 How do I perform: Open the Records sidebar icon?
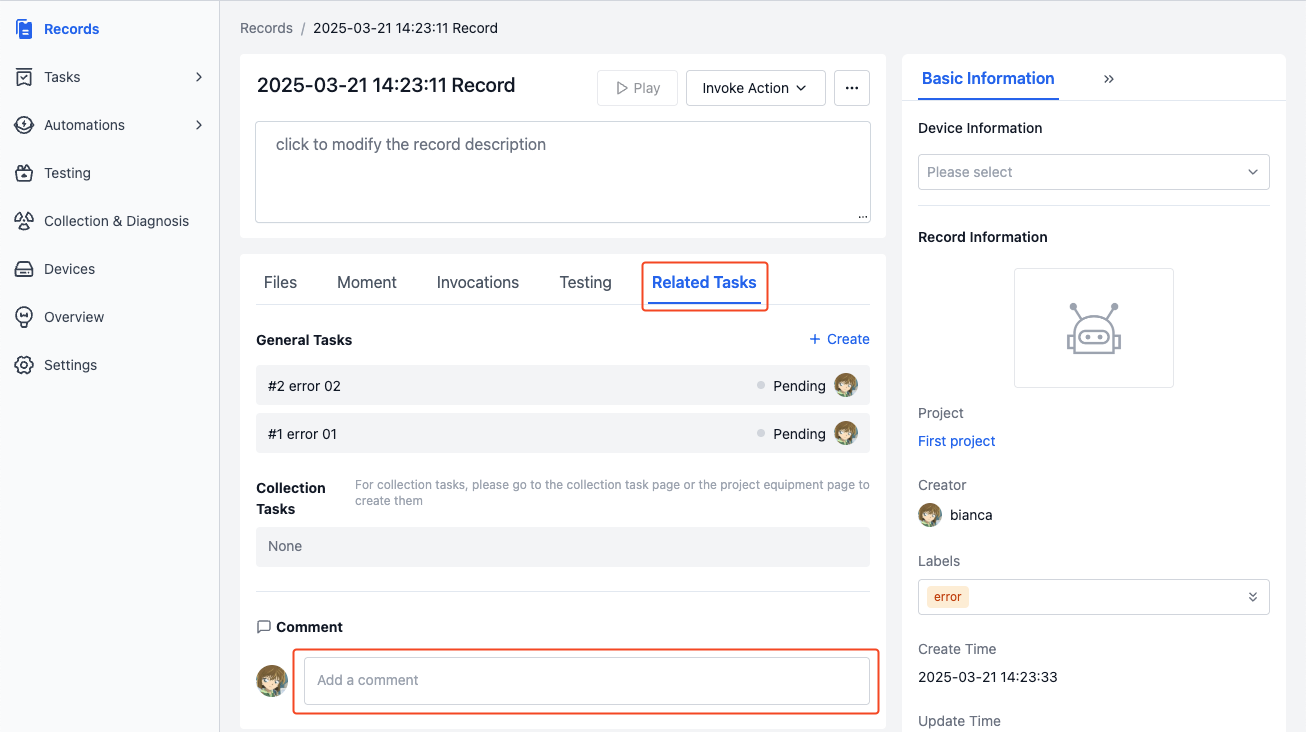click(x=24, y=29)
